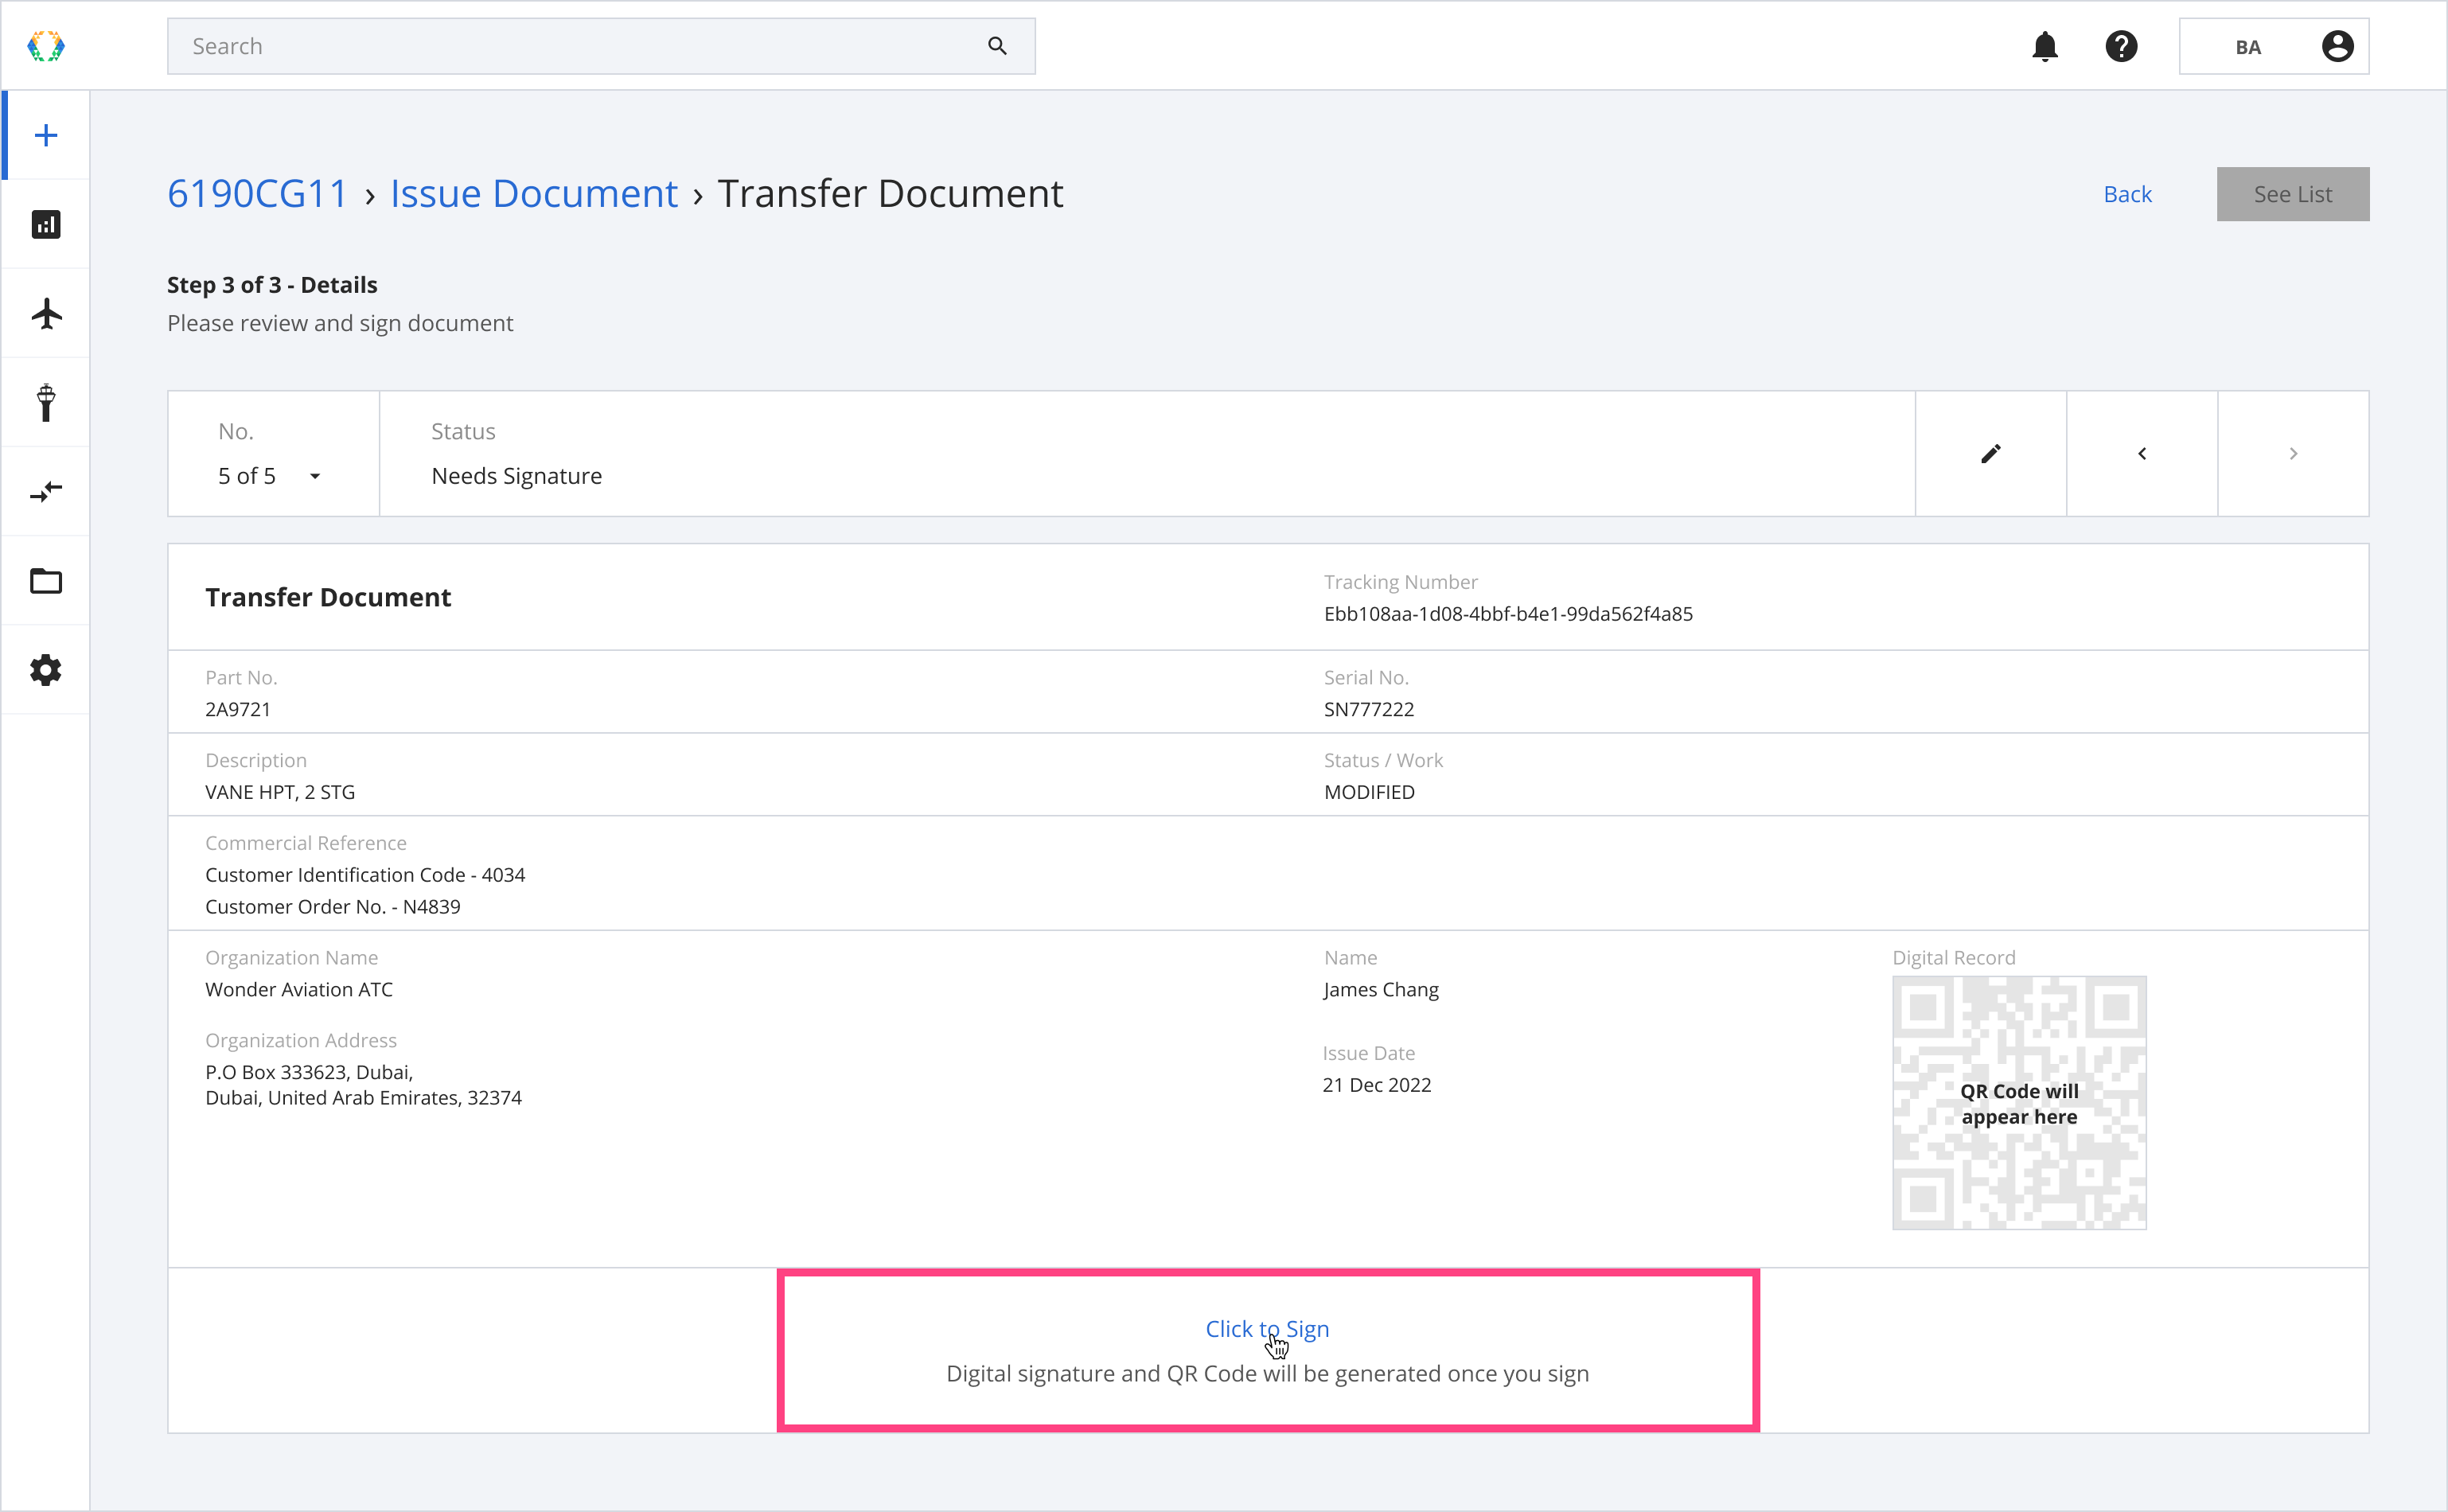Go to previous document with left chevron
The image size is (2448, 1512).
click(x=2142, y=454)
